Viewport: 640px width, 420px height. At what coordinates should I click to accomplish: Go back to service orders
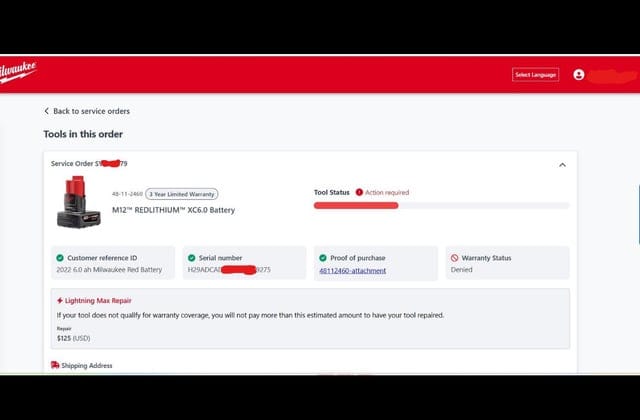point(91,111)
